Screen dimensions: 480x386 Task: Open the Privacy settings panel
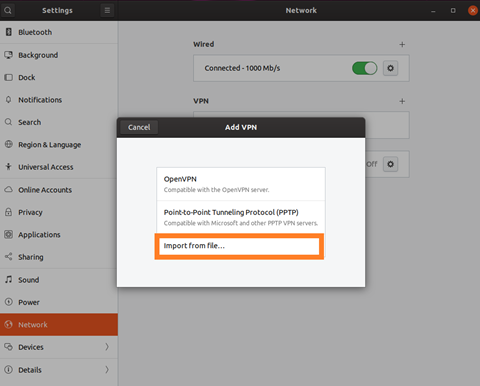coord(59,212)
